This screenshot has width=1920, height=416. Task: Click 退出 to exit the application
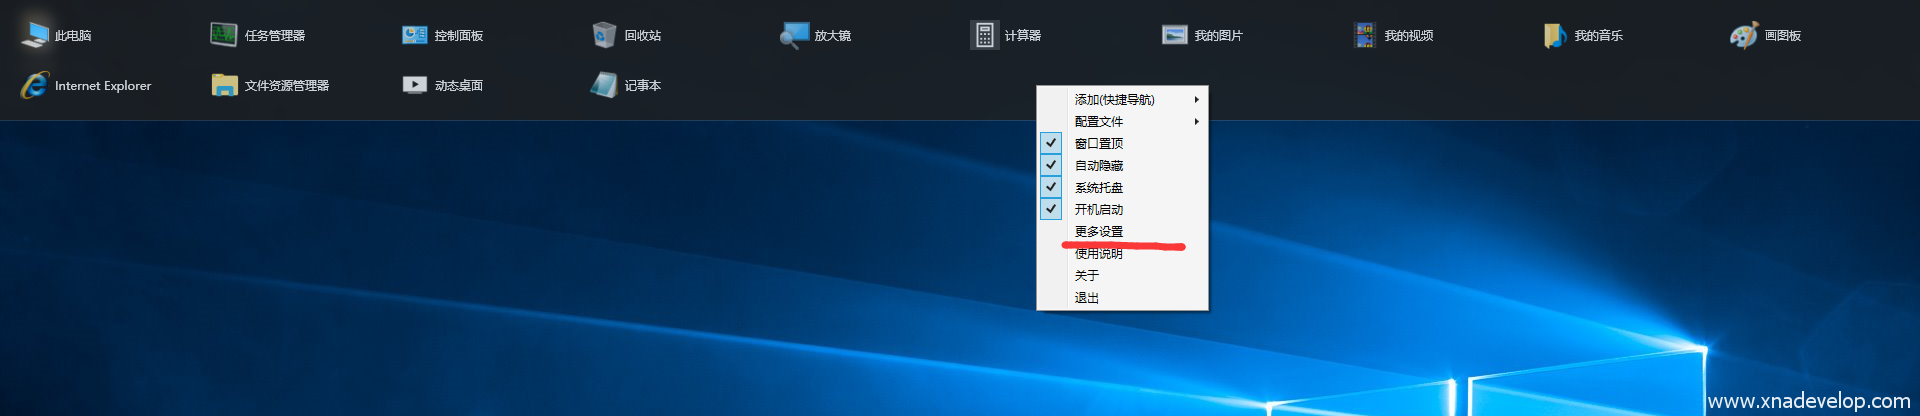click(x=1086, y=297)
